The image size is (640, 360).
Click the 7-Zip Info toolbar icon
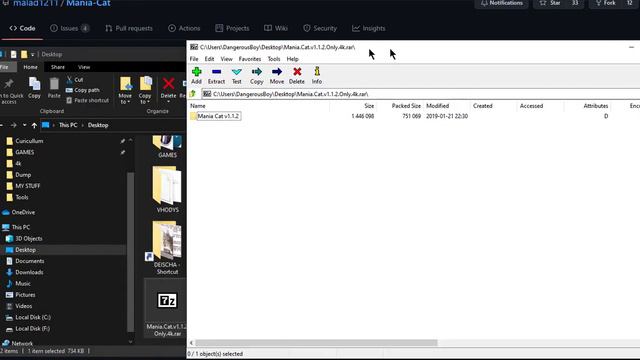click(317, 76)
